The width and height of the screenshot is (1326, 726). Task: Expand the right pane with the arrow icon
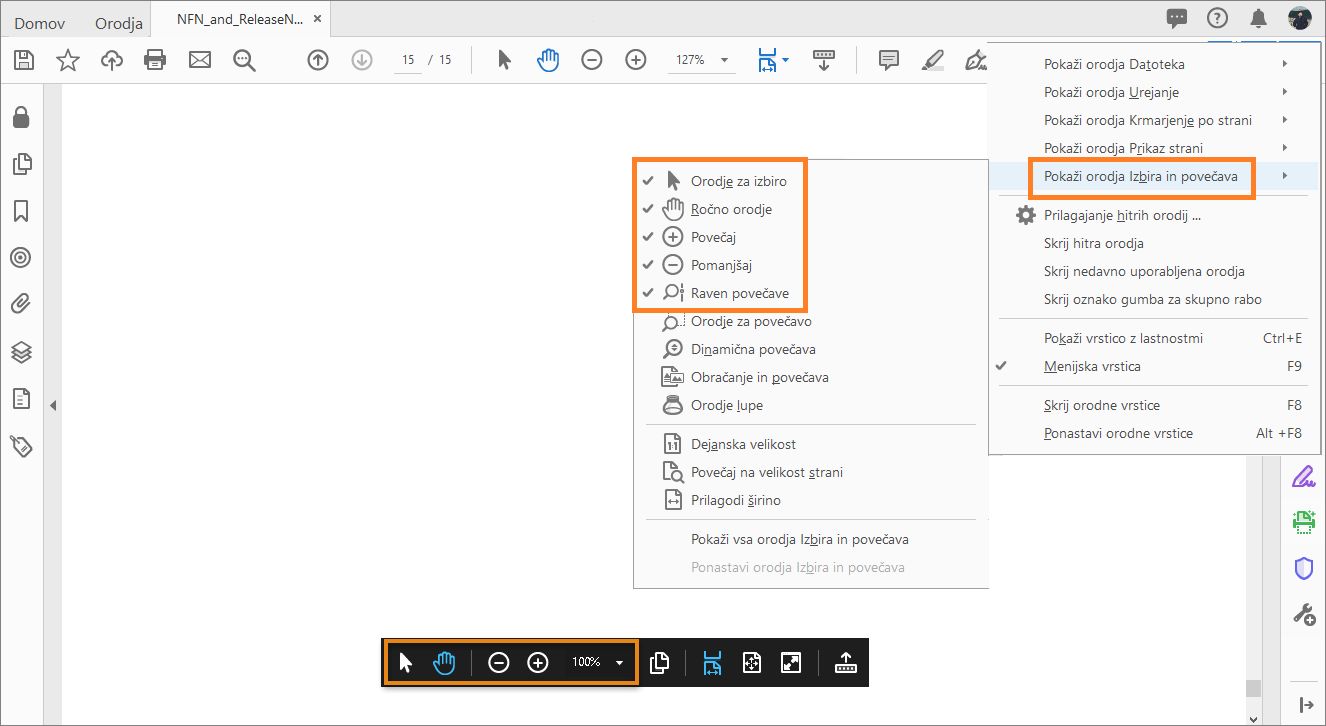pyautogui.click(x=1304, y=705)
